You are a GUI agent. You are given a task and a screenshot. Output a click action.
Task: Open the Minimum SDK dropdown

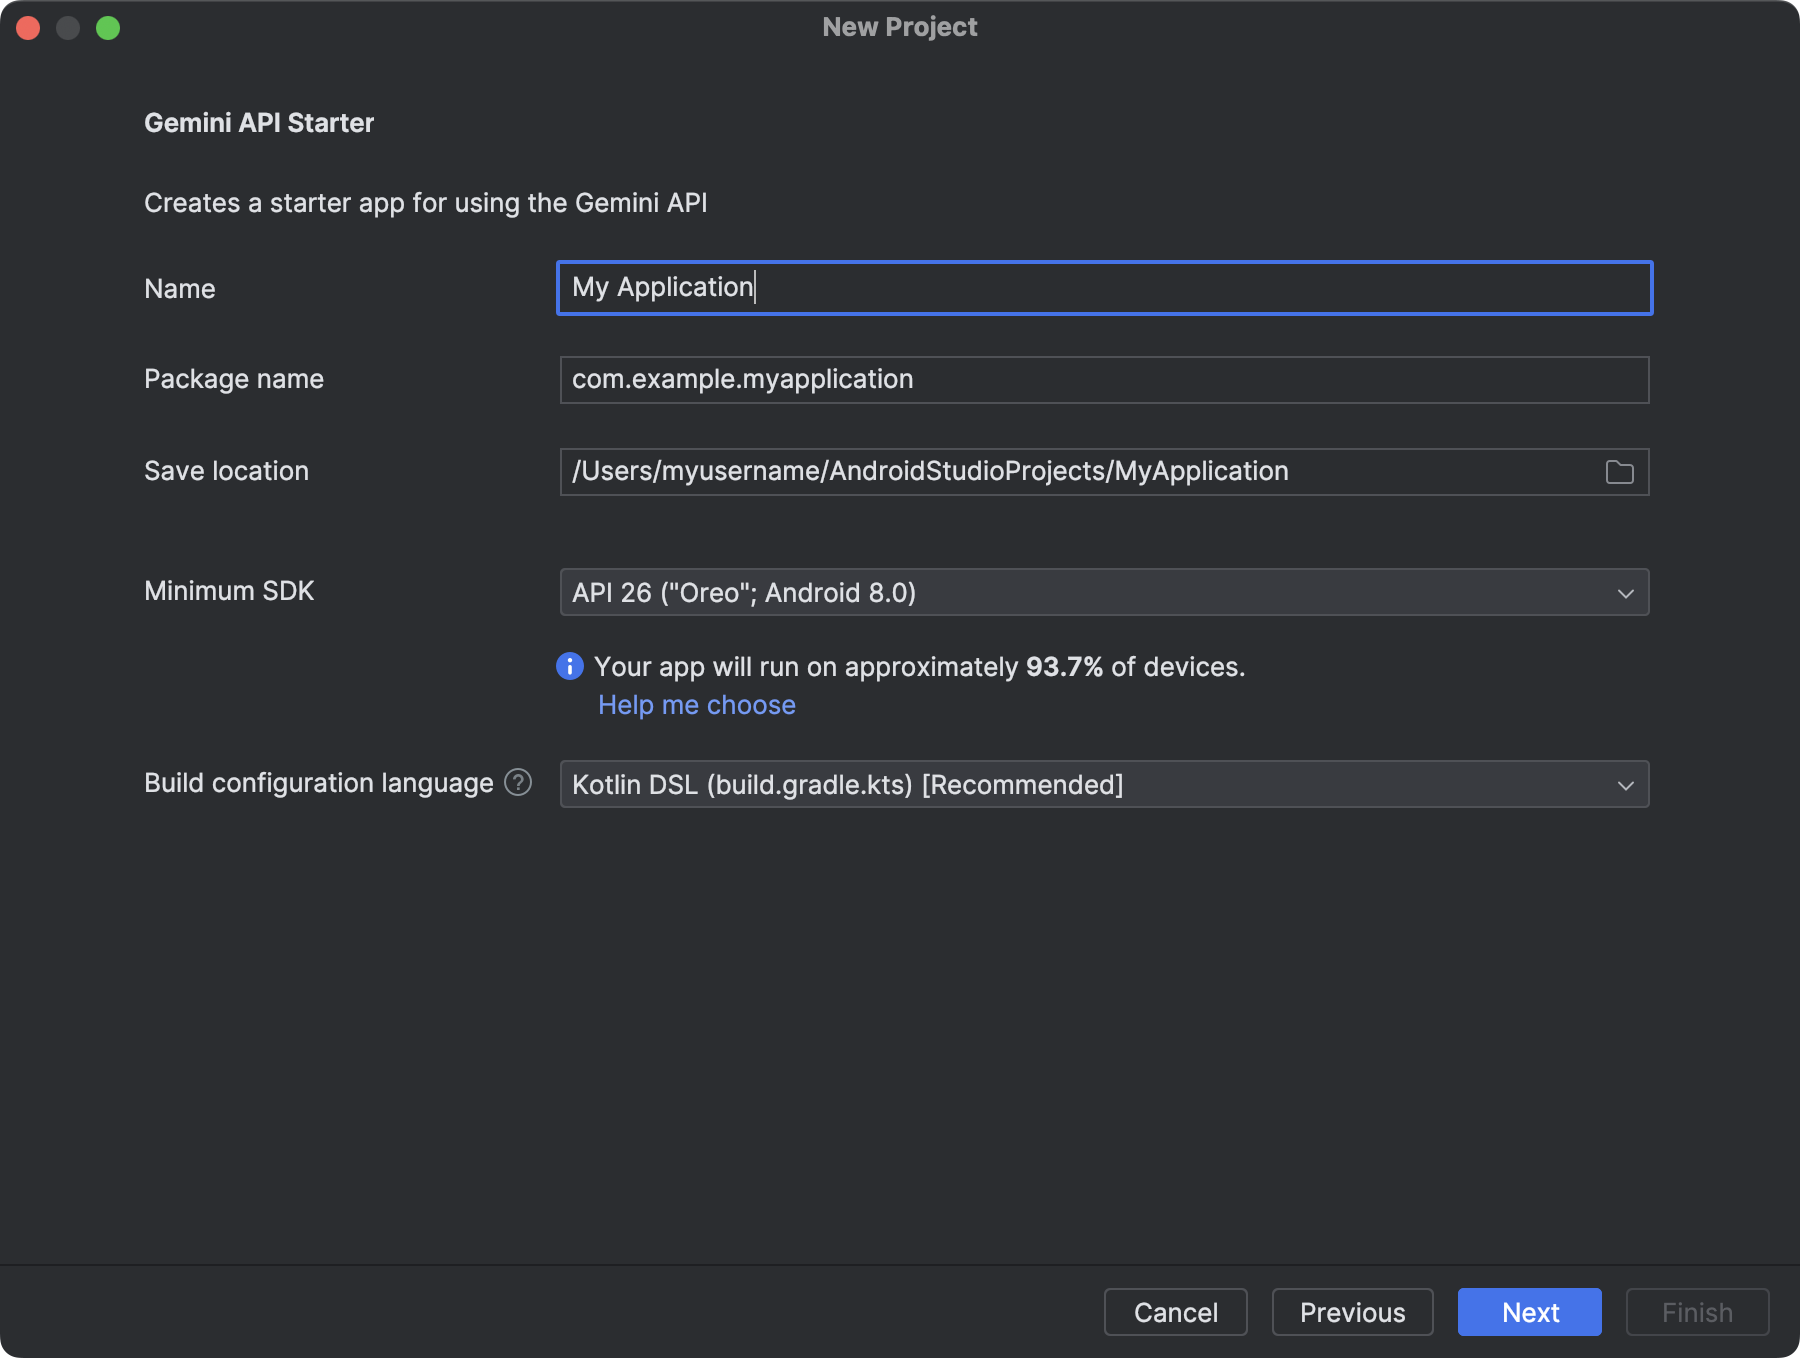tap(1104, 592)
